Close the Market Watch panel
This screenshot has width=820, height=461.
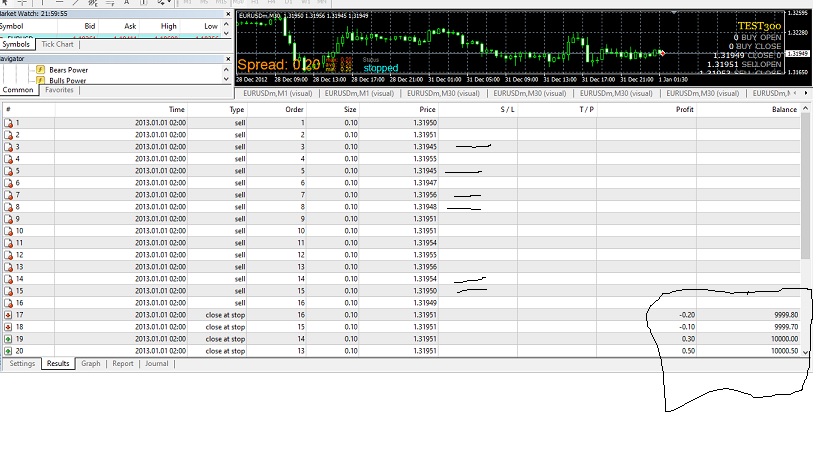pyautogui.click(x=228, y=14)
